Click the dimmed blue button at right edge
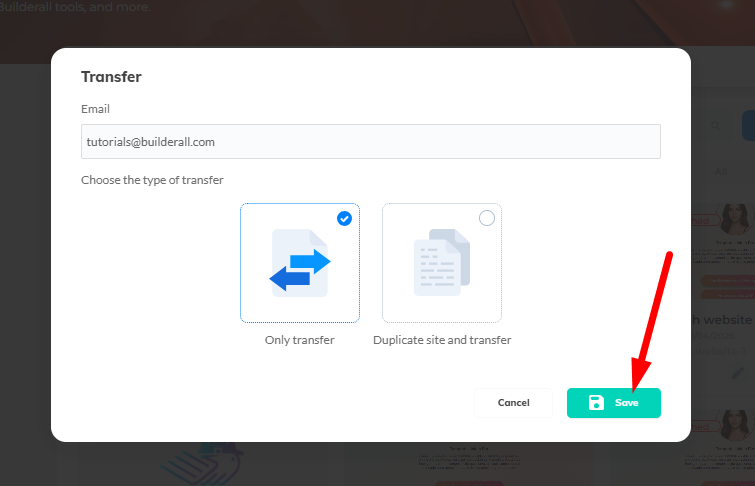 click(748, 126)
